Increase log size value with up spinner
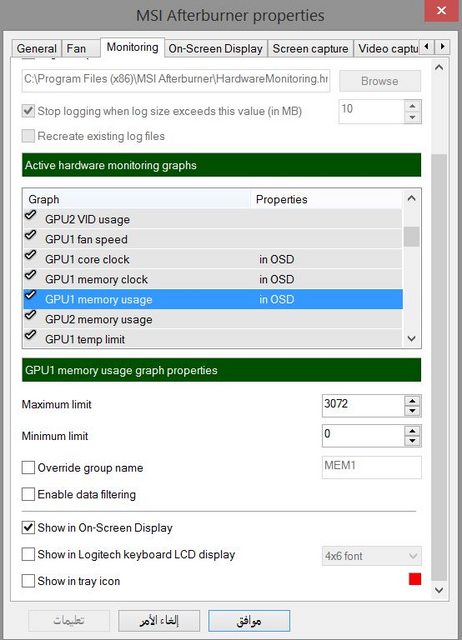462x640 pixels. pyautogui.click(x=412, y=106)
